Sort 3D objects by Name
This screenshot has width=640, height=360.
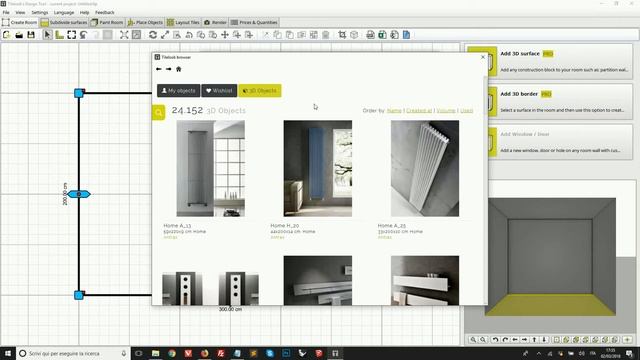pos(394,111)
